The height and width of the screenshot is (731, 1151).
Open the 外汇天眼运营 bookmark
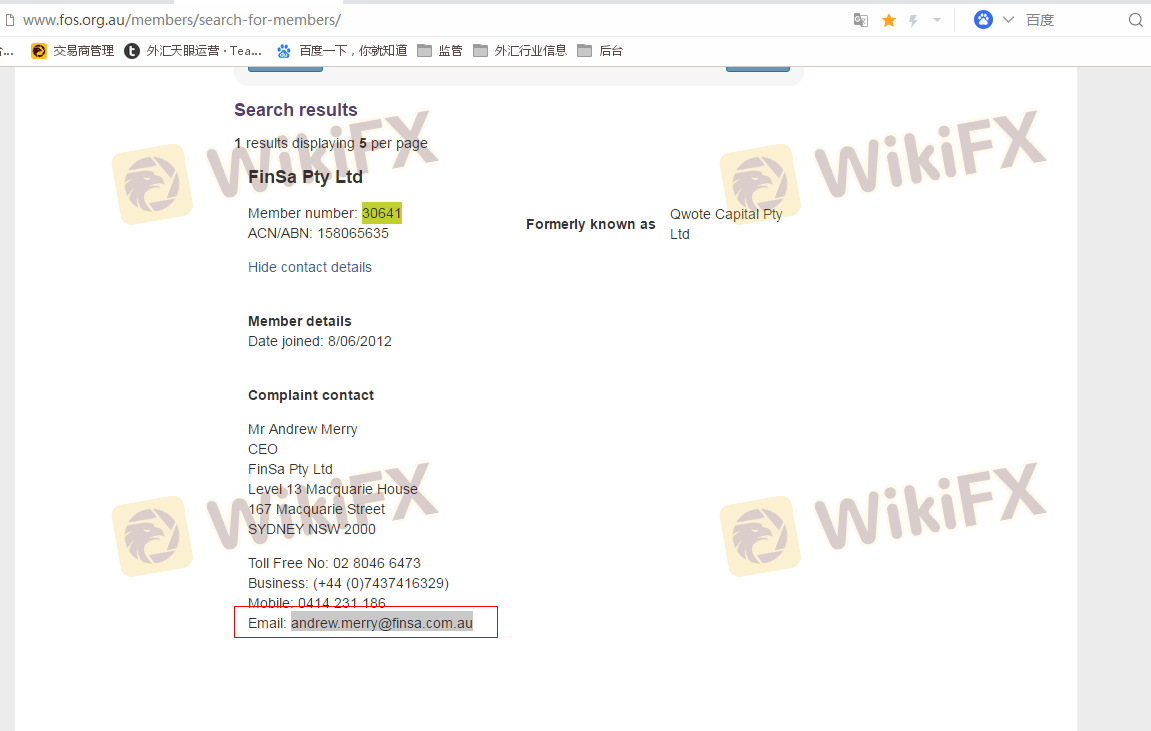(x=194, y=51)
